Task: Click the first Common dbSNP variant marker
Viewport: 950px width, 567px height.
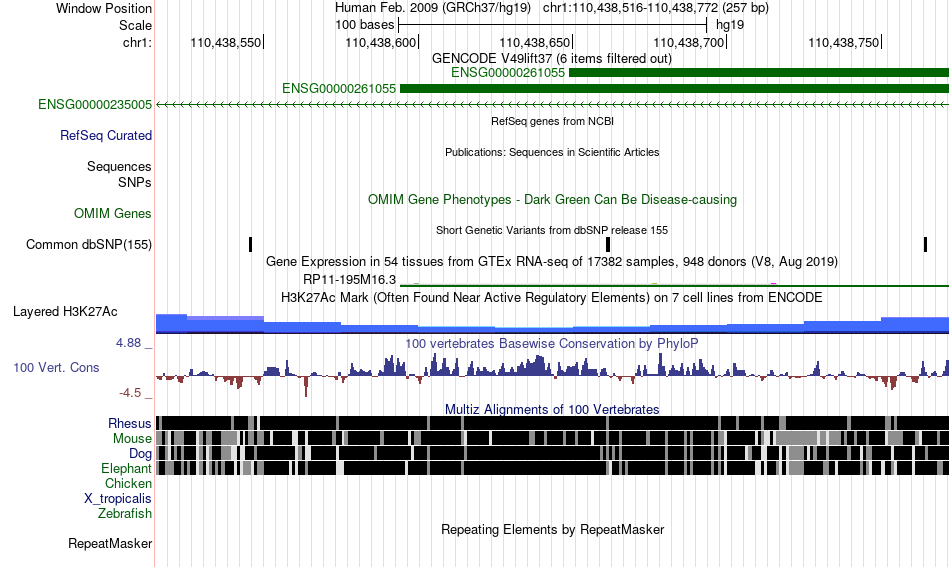Action: [x=250, y=245]
